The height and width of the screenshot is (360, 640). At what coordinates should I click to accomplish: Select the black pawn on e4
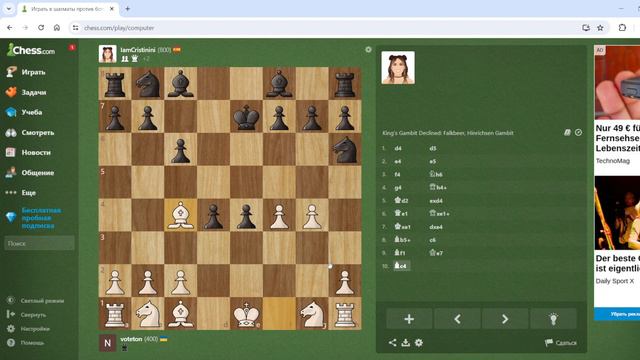click(246, 216)
